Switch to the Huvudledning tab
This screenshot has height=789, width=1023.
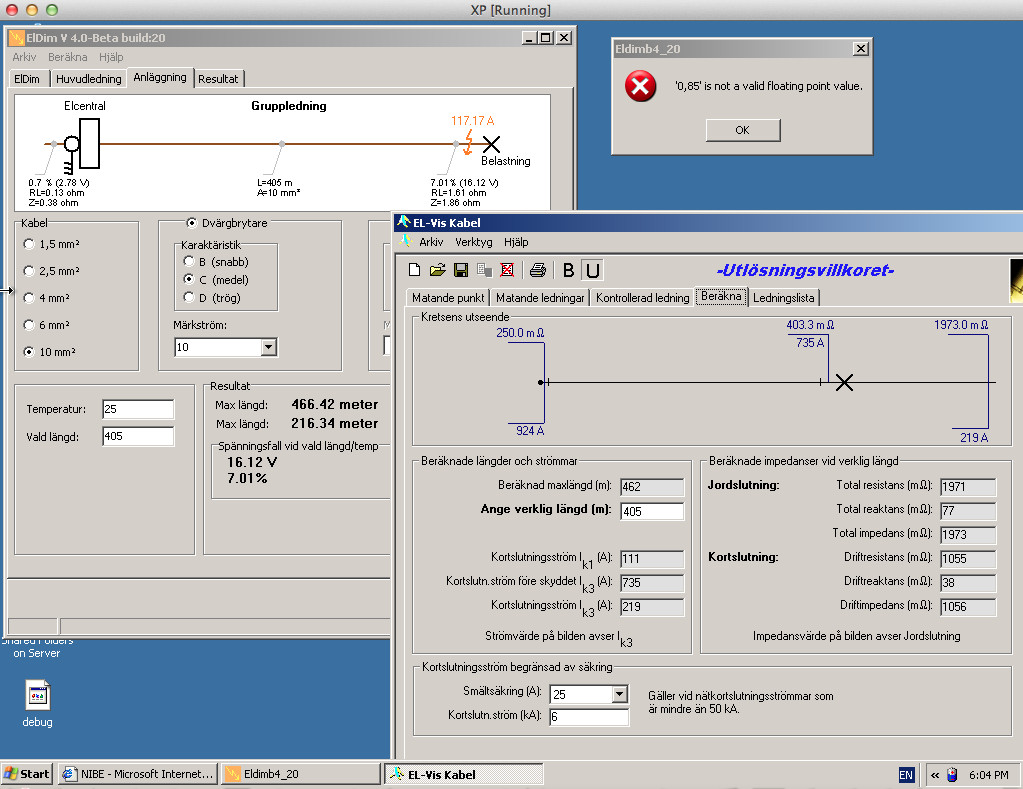[89, 79]
